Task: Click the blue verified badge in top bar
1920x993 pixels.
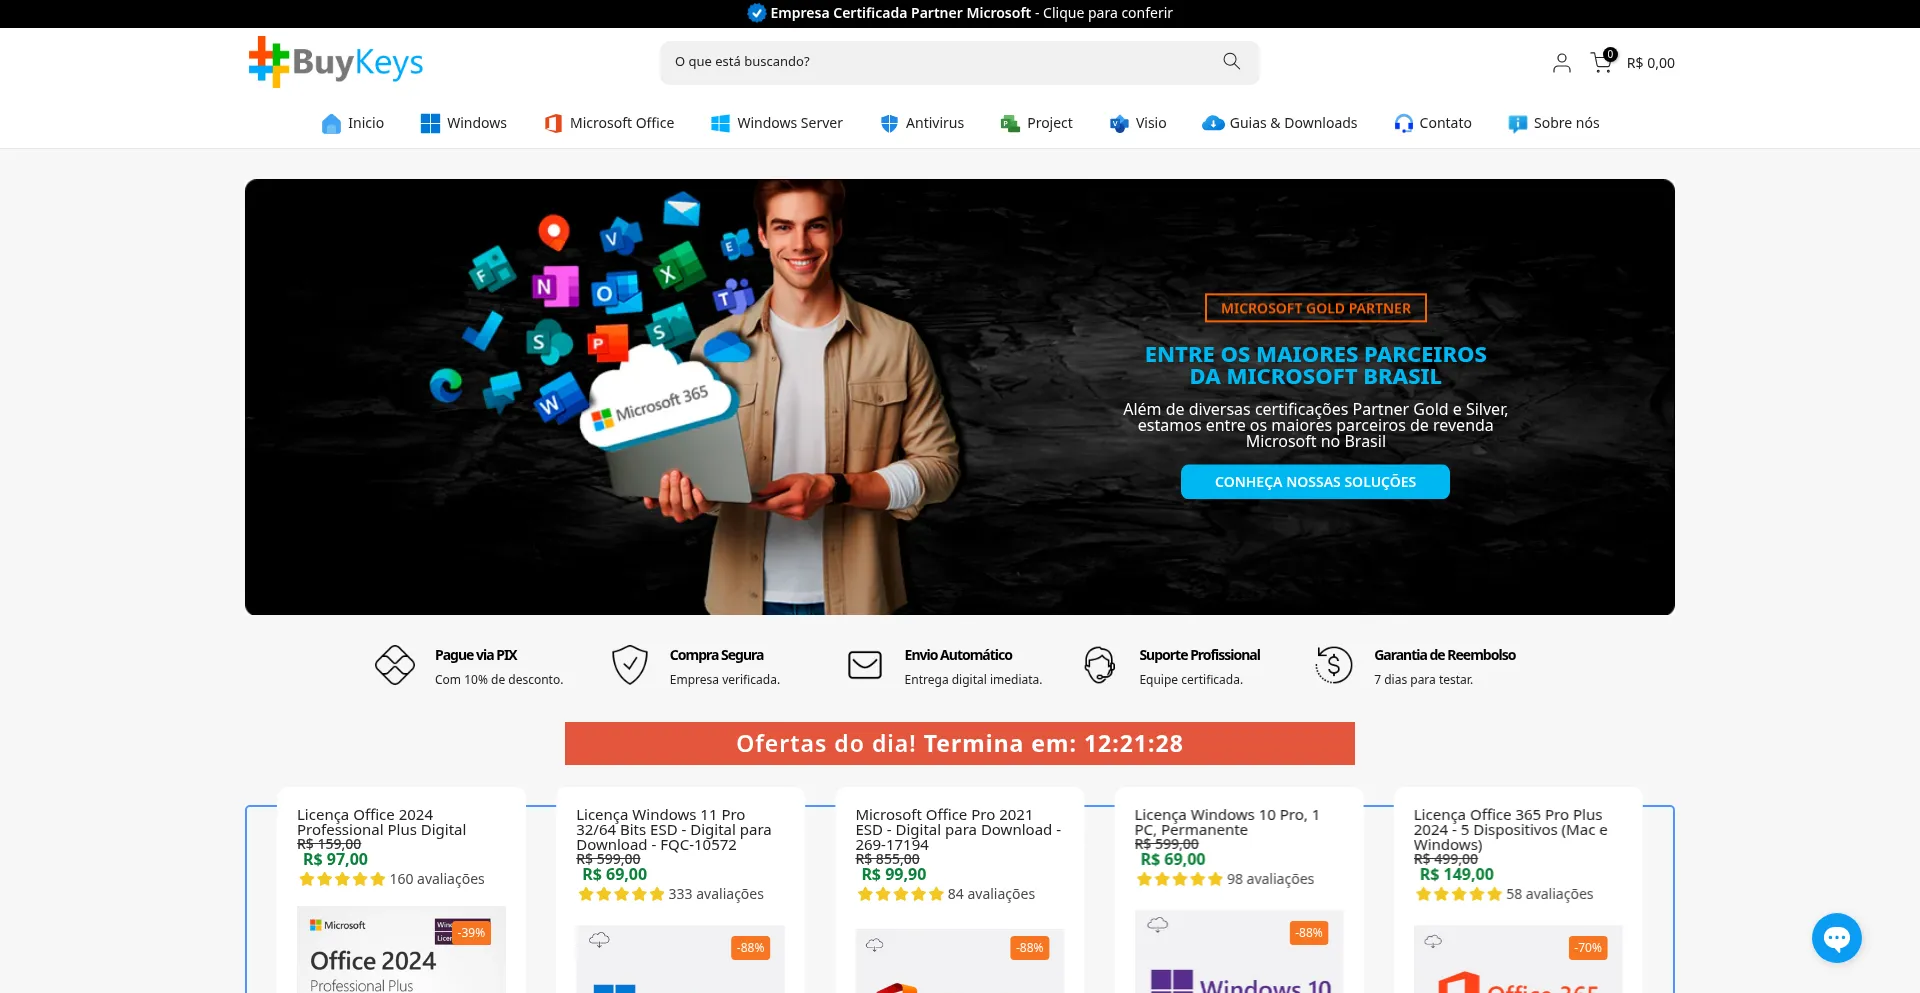Action: tap(757, 13)
